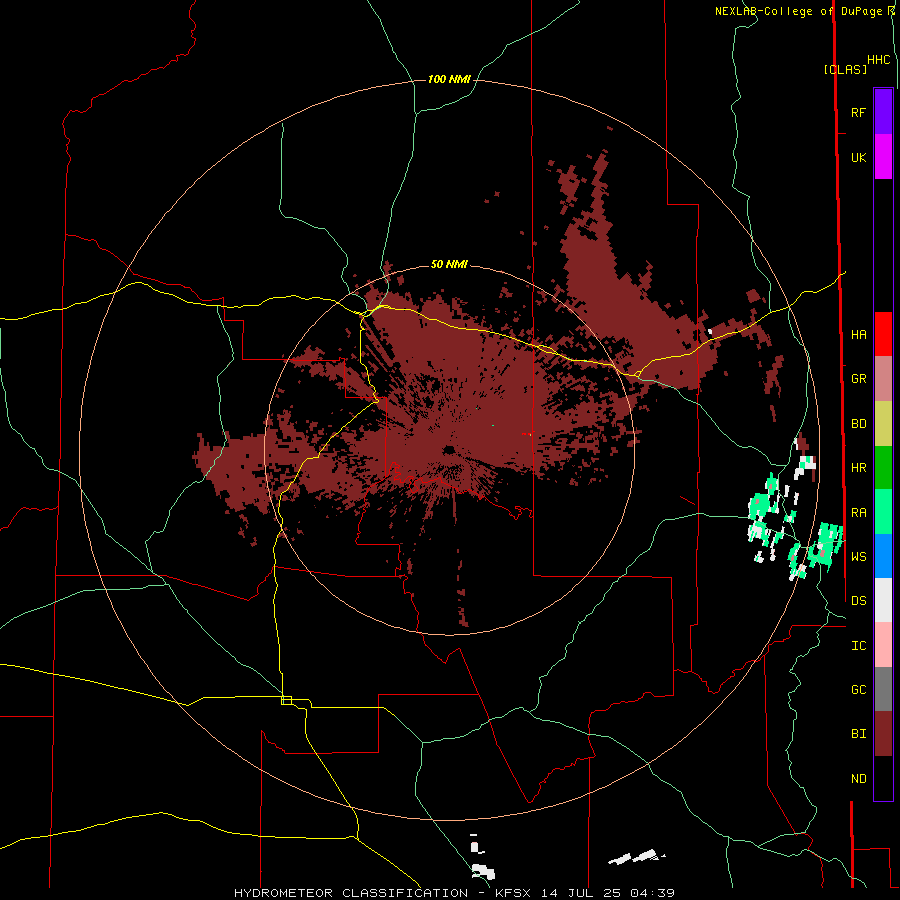The image size is (900, 900).
Task: Click the HYDROMETEOR CLASSIFICATION caption text
Action: pos(351,893)
